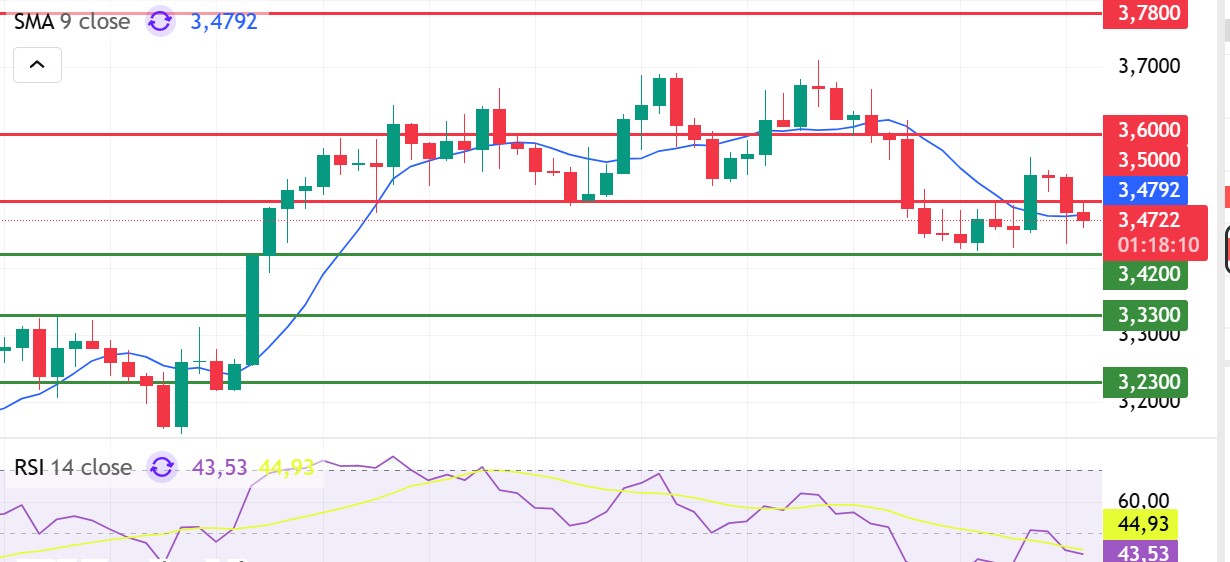Viewport: 1230px width, 562px height.
Task: Click the RSI indicator refresh icon
Action: (x=162, y=467)
